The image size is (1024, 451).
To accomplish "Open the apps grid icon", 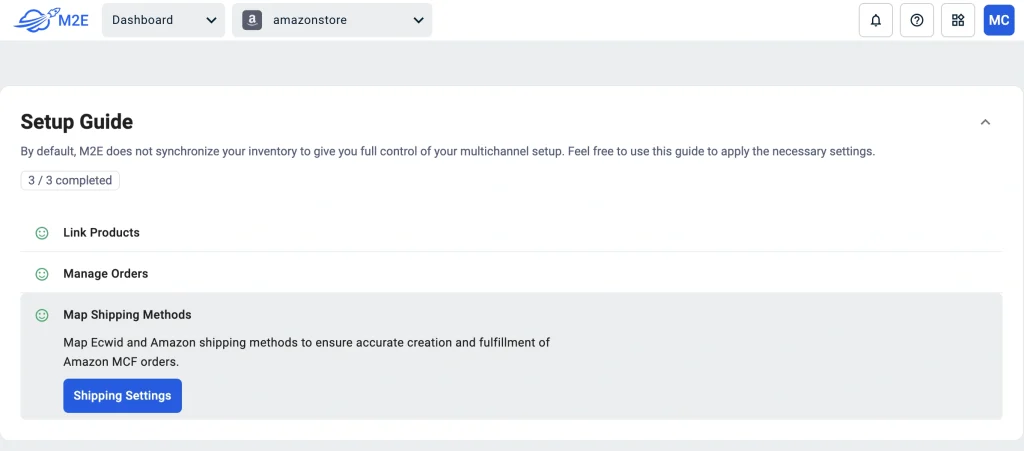I will click(958, 20).
